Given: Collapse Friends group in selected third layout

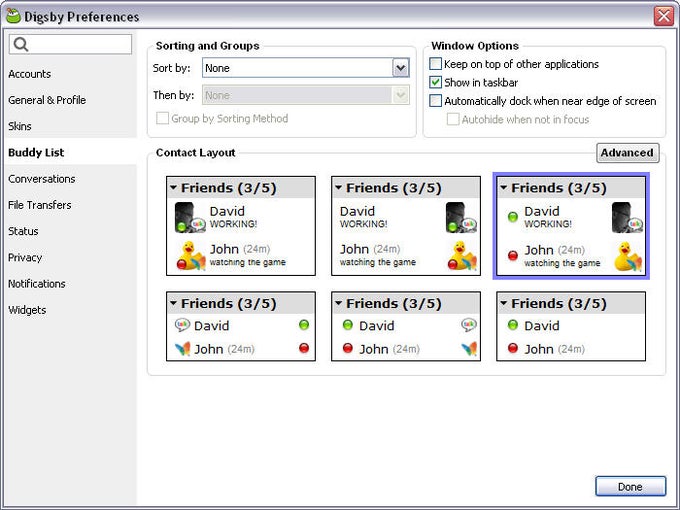Looking at the screenshot, I should 503,188.
